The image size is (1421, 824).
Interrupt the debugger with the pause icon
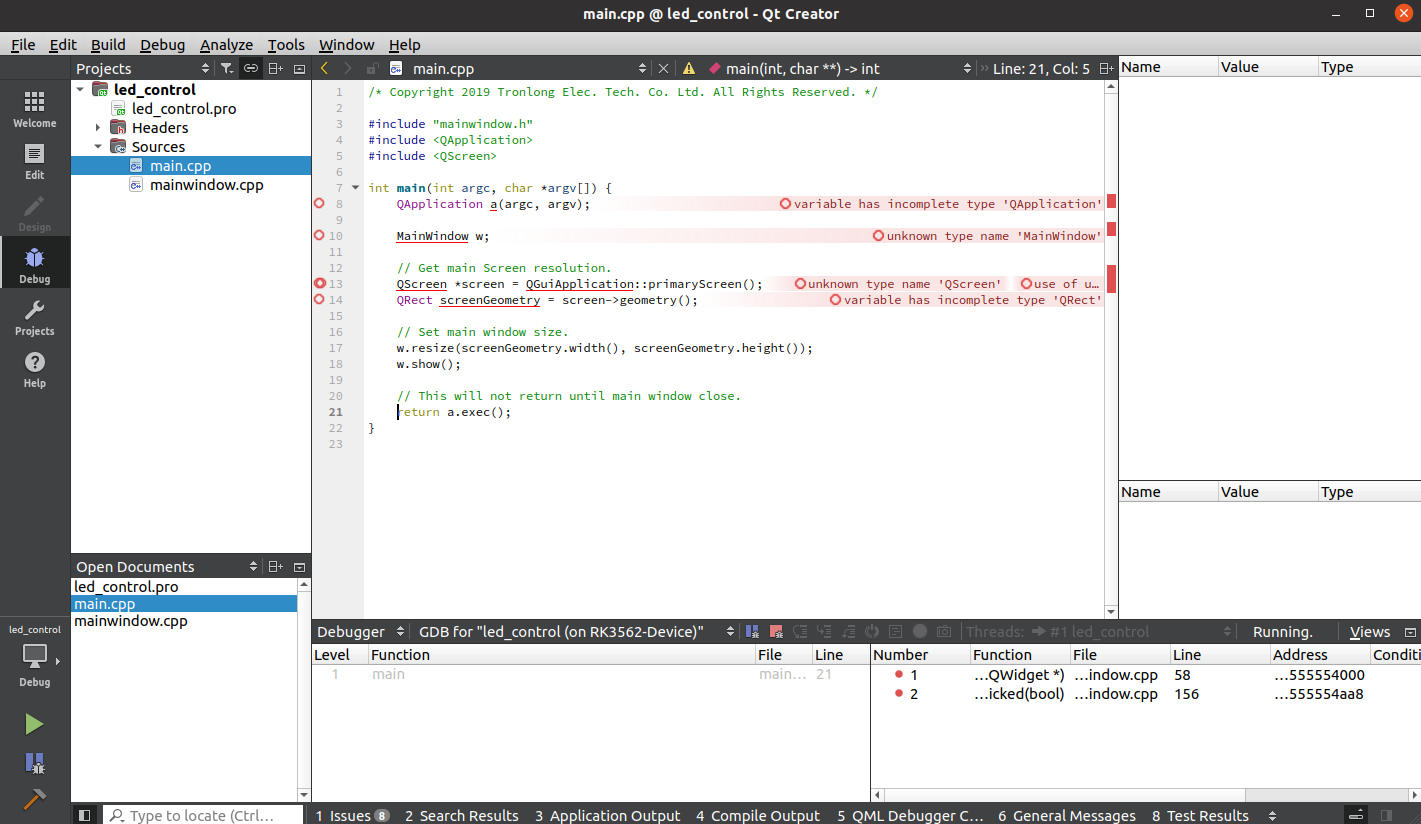752,632
